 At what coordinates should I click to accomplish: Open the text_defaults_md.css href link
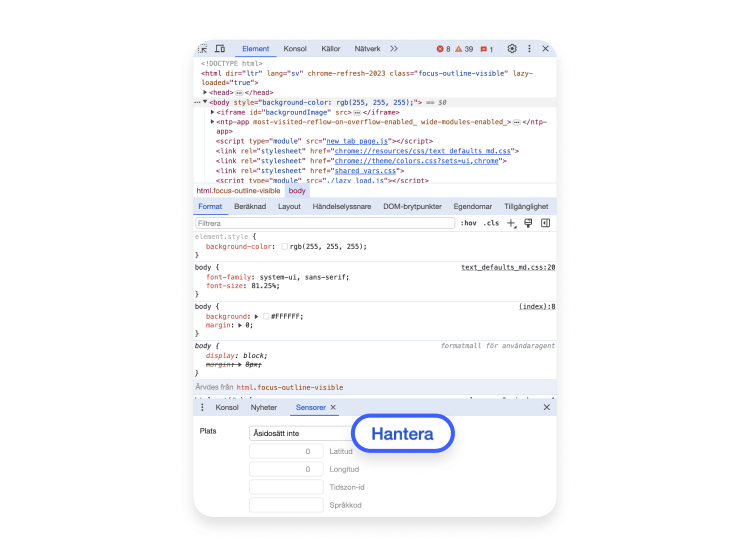423,151
